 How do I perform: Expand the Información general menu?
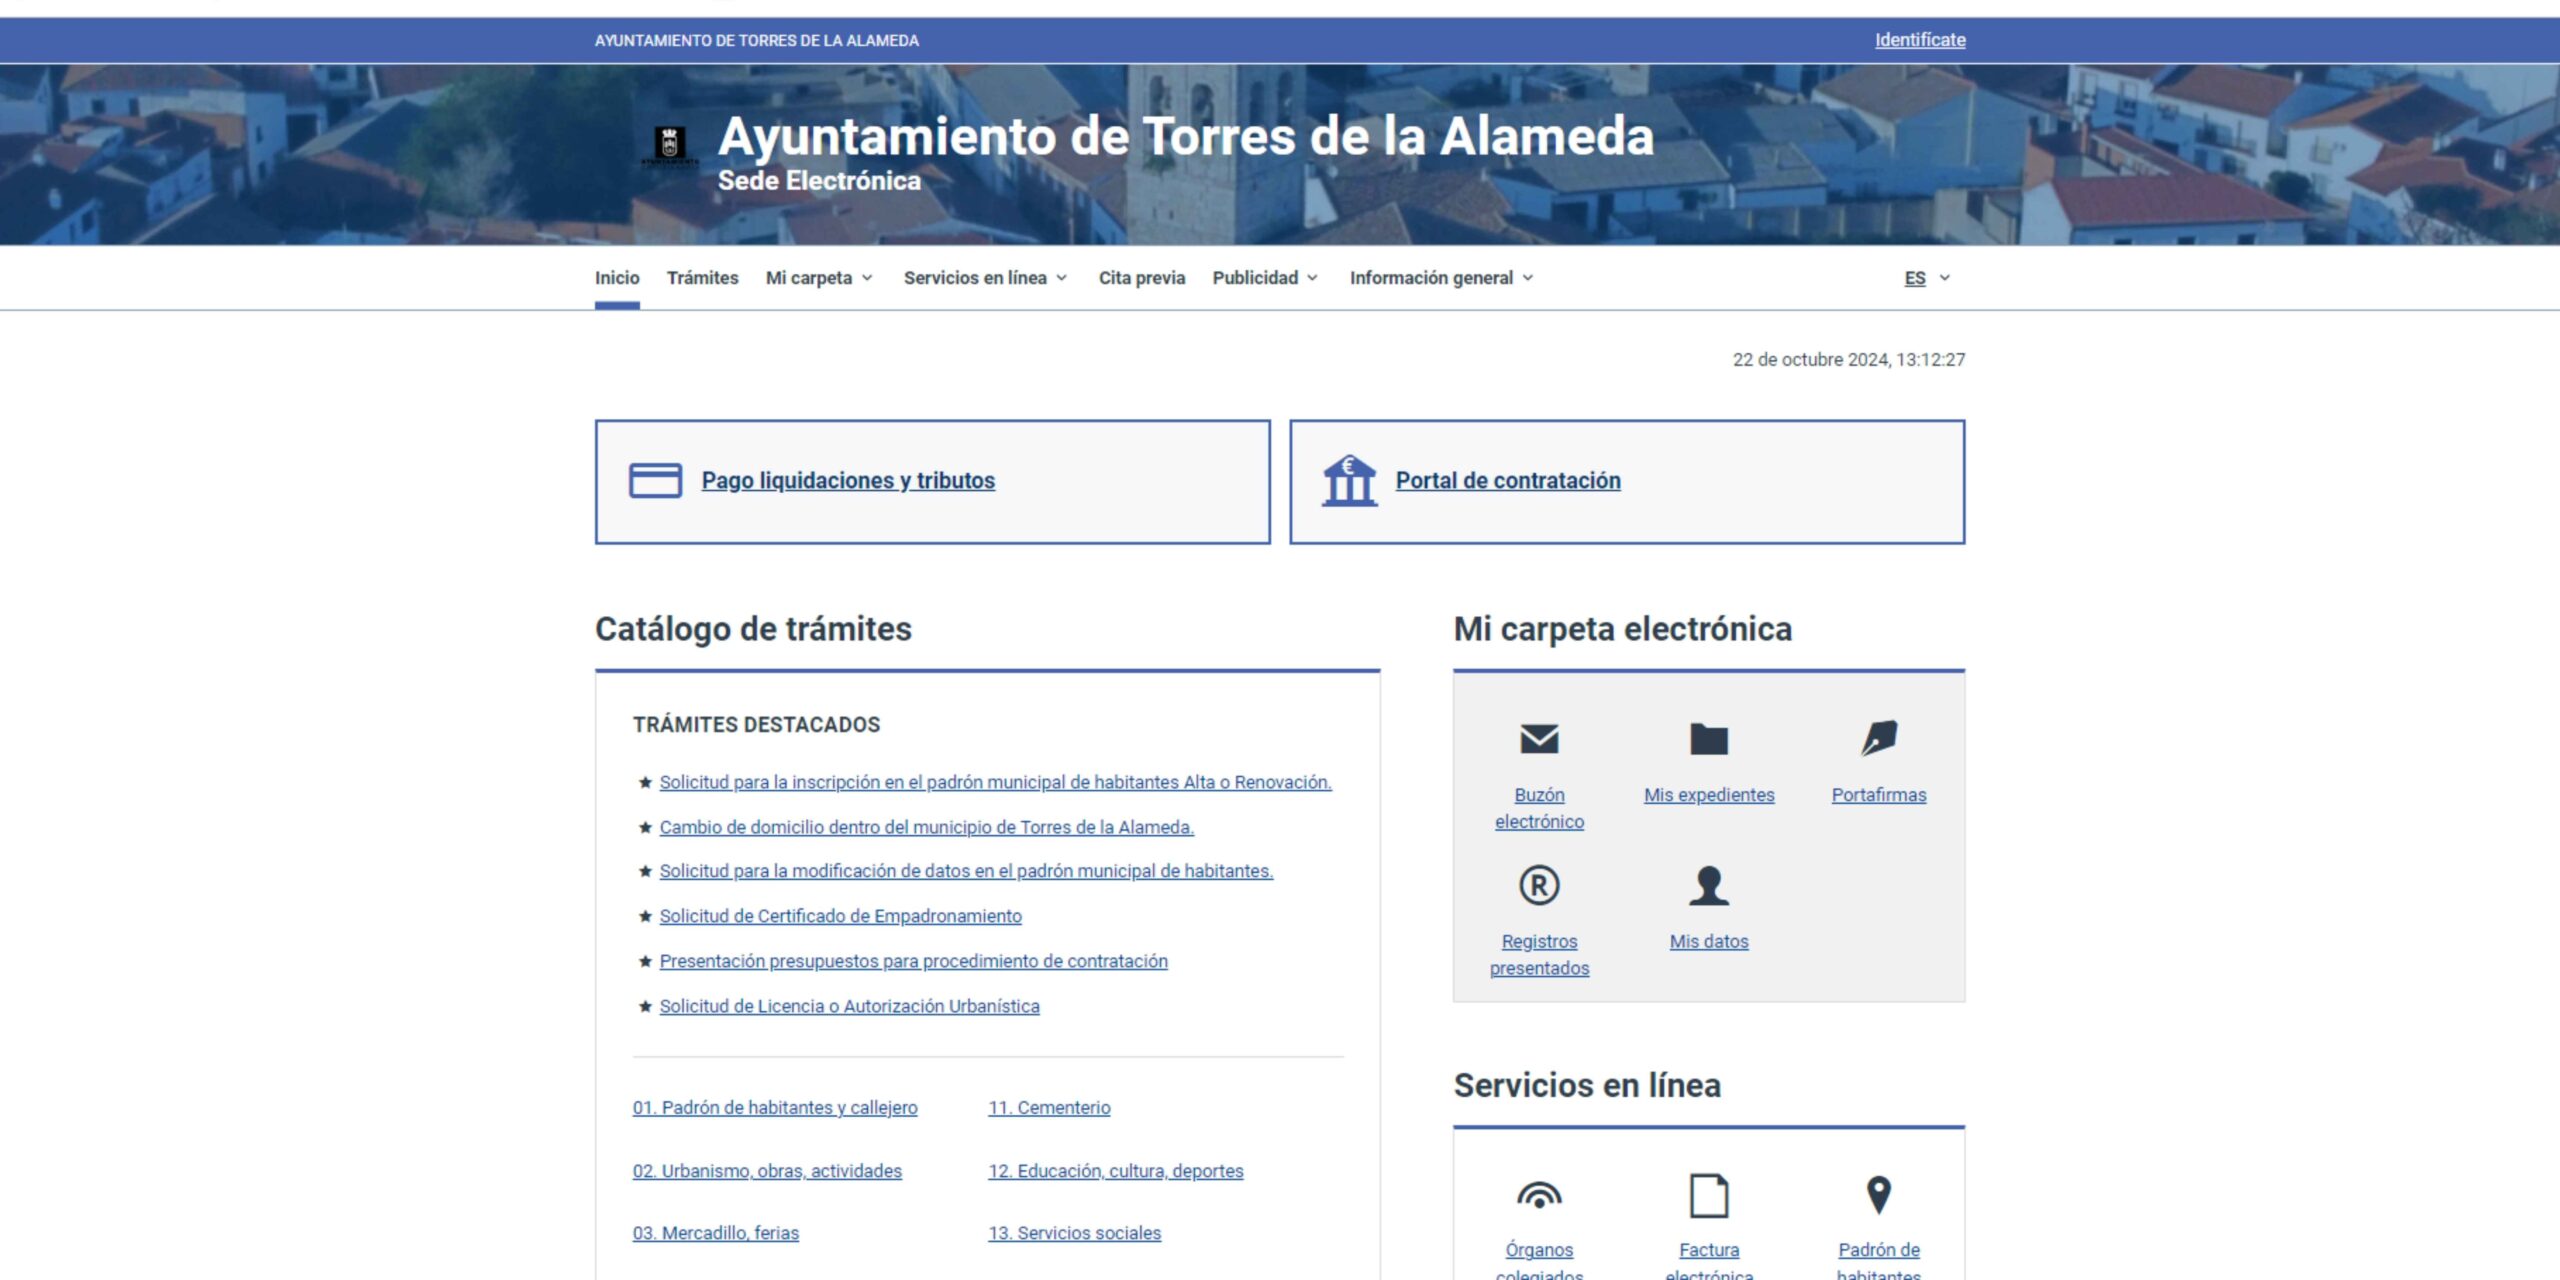1440,278
